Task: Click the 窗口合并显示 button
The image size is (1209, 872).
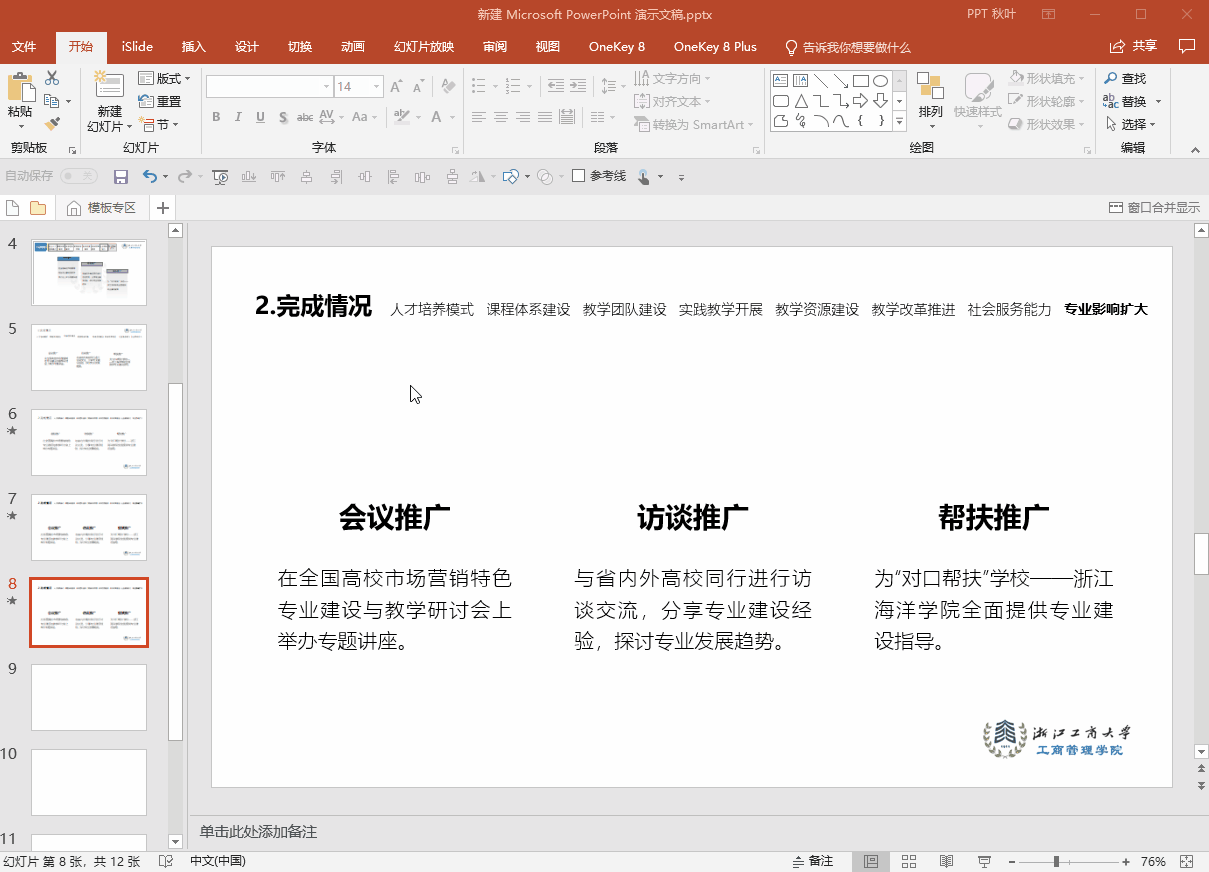Action: pyautogui.click(x=1155, y=208)
